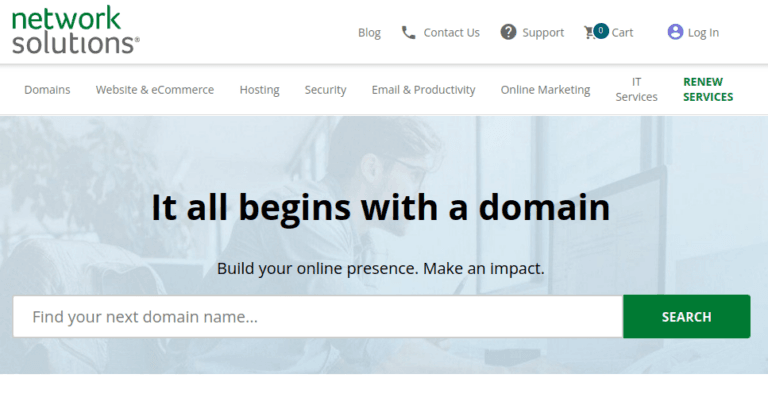Click the Log In text
This screenshot has height=409, width=768.
(x=703, y=32)
